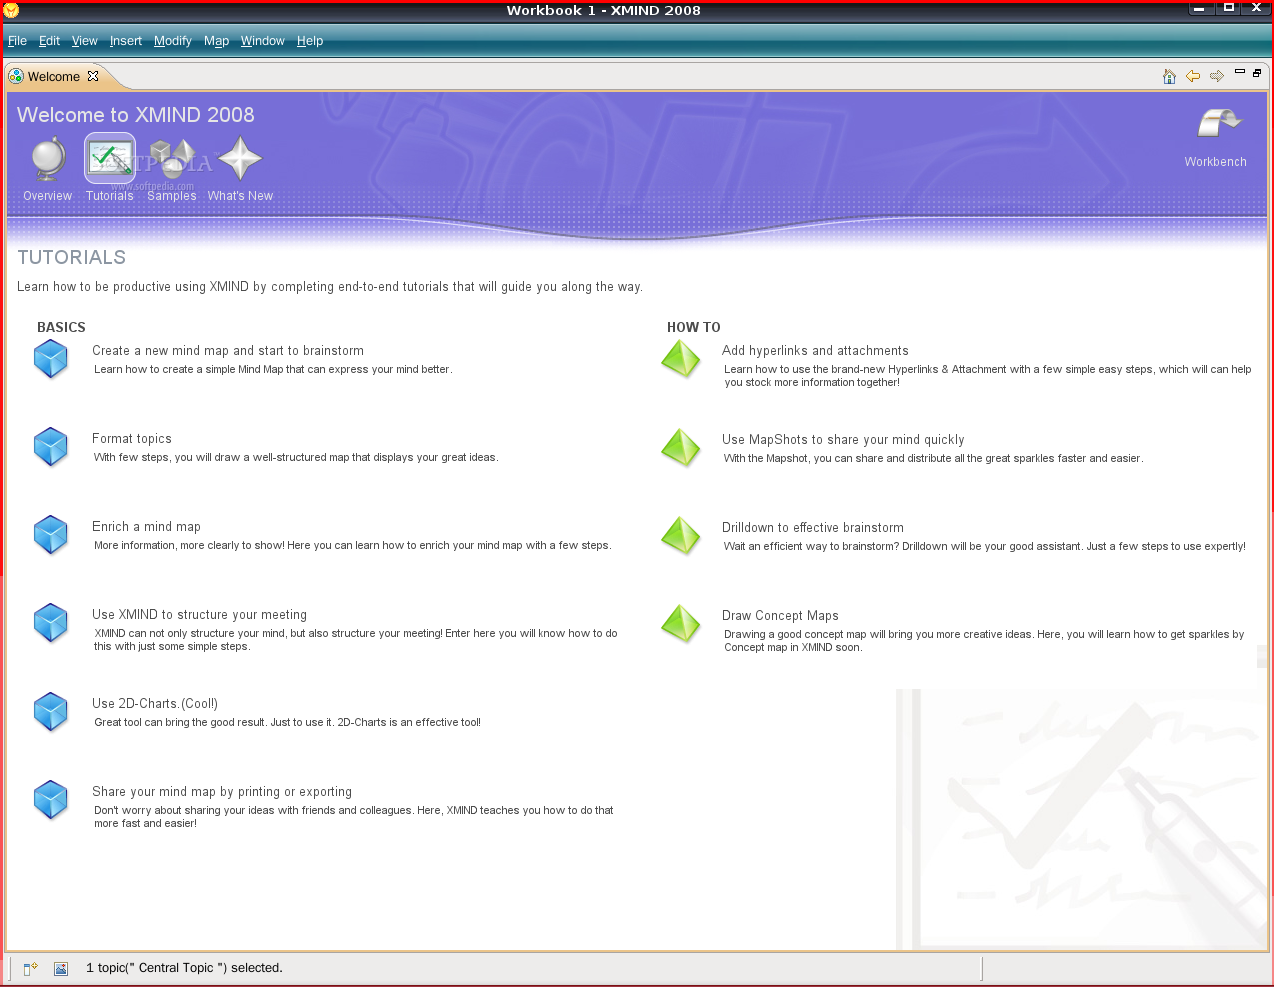
Task: Open the Samples shapes icon
Action: point(172,159)
